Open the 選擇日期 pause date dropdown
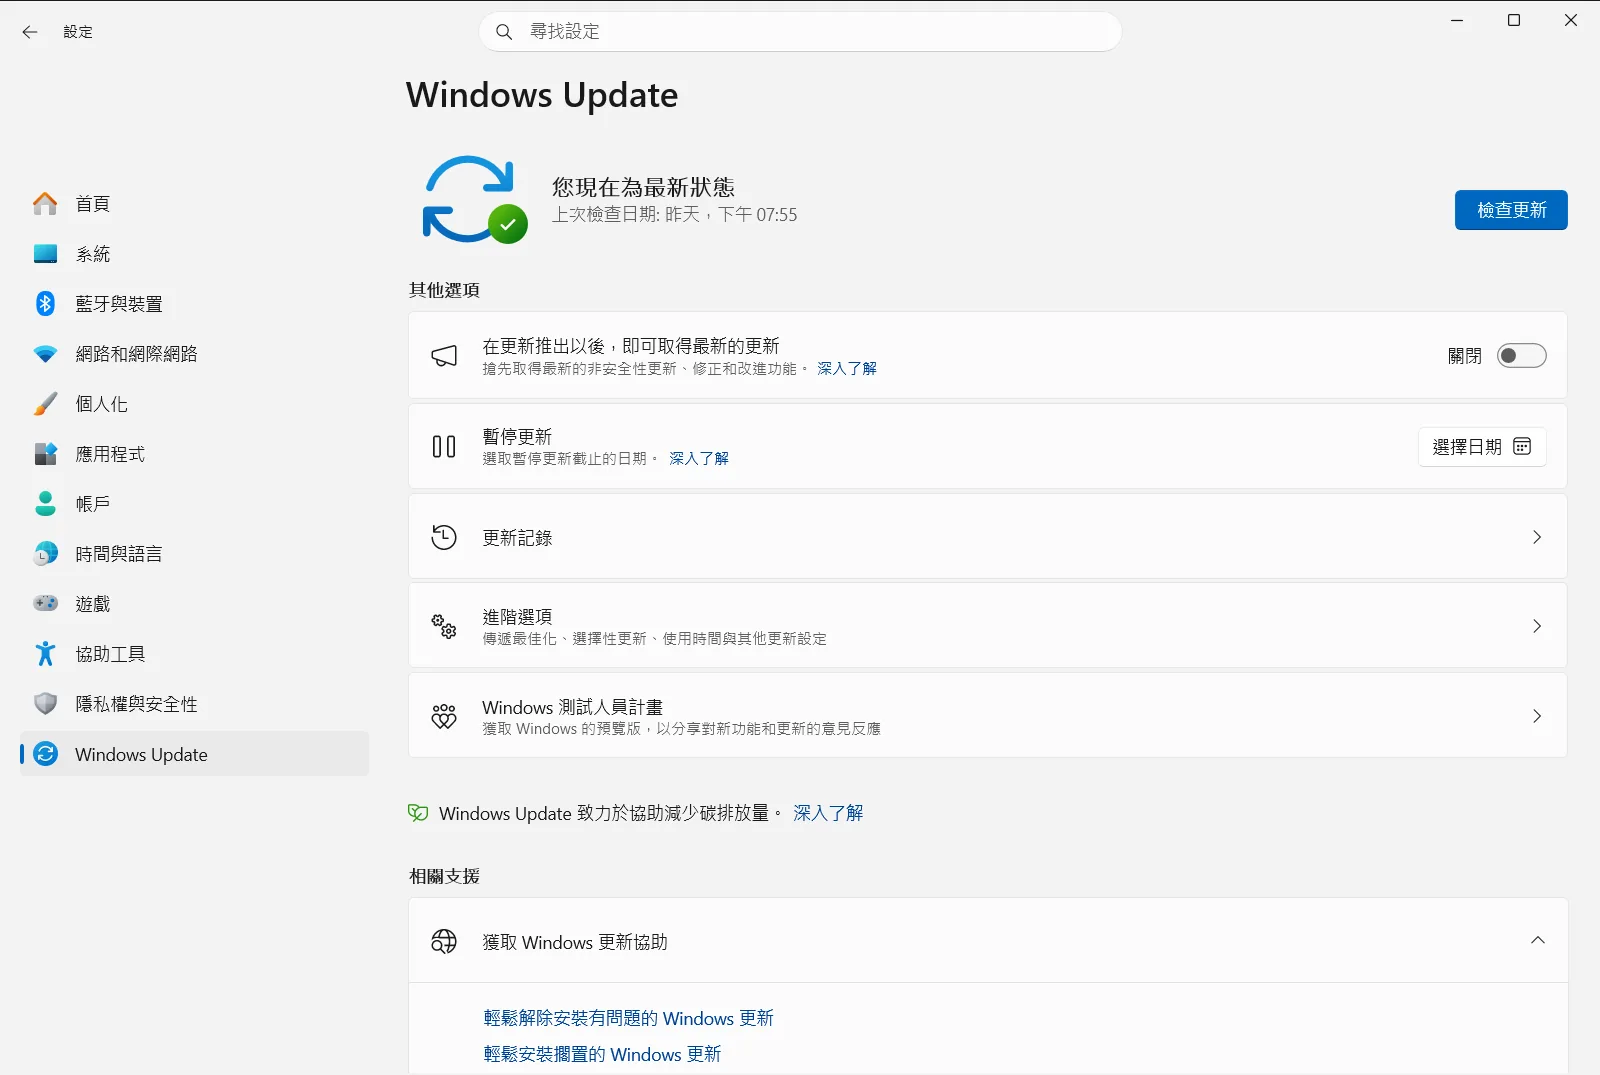Viewport: 1600px width, 1075px height. 1482,447
